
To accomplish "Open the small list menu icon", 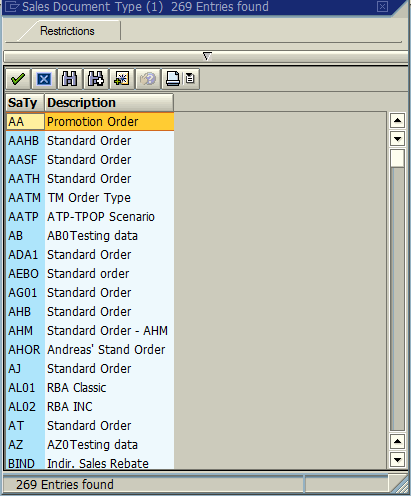I will [x=190, y=79].
